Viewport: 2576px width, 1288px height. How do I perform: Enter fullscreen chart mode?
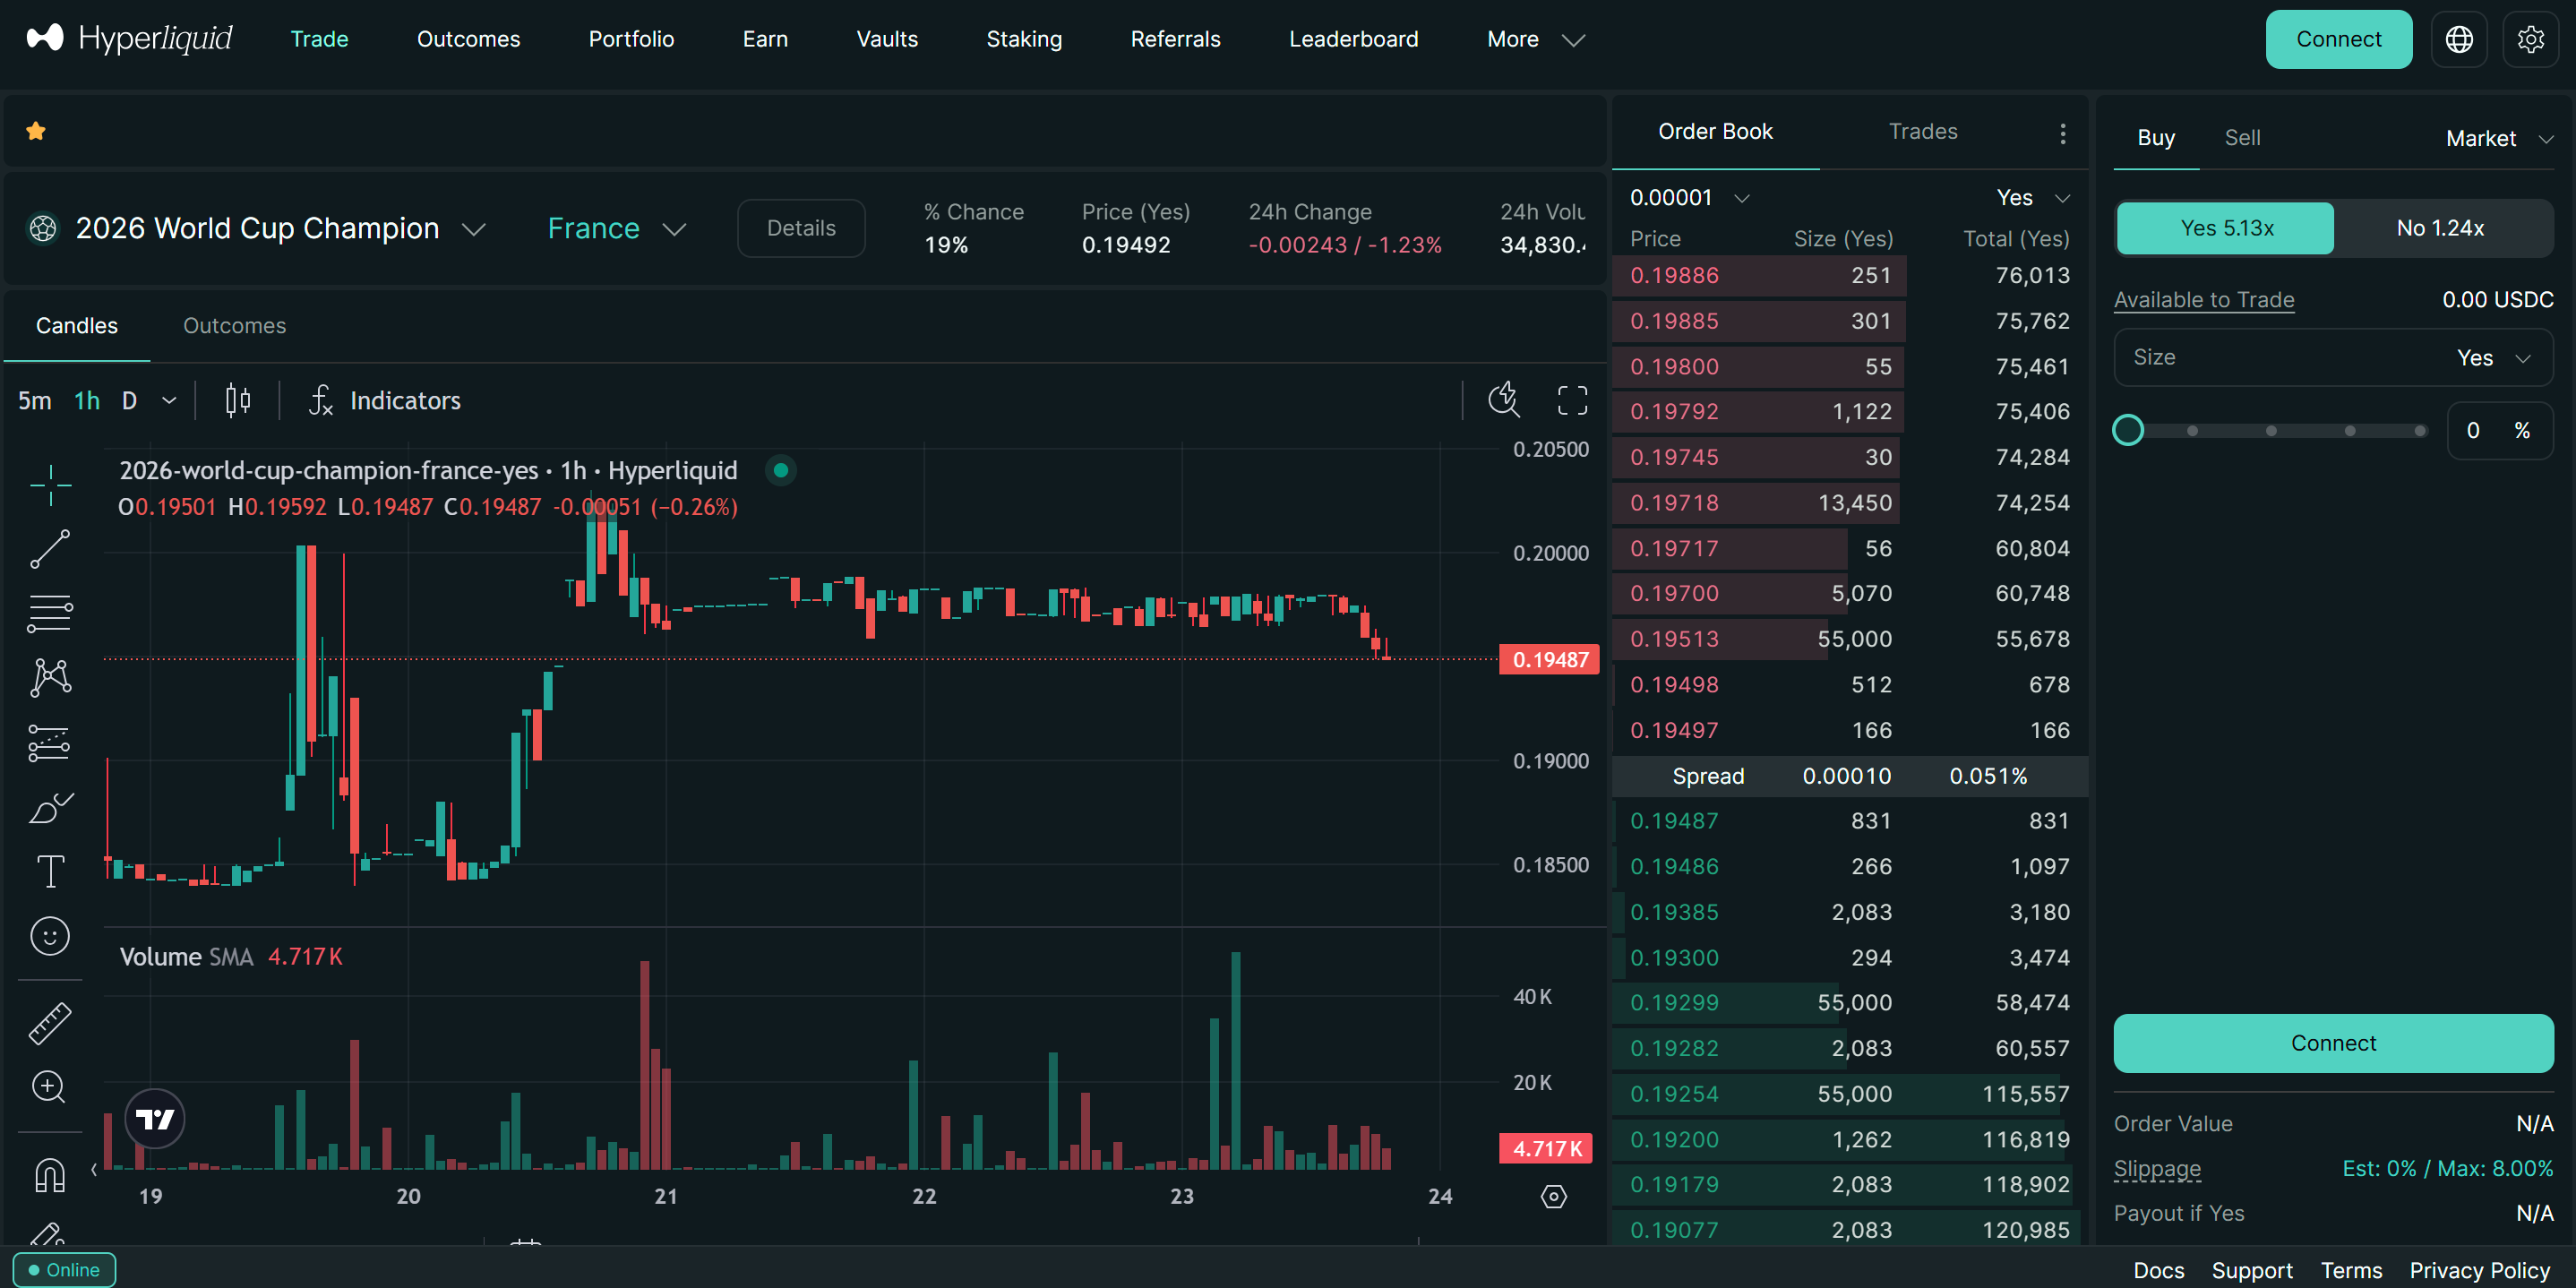pyautogui.click(x=1572, y=400)
